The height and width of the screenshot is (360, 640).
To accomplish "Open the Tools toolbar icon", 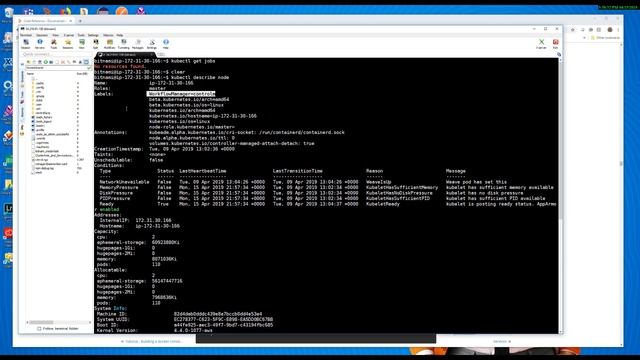I will coord(53,44).
